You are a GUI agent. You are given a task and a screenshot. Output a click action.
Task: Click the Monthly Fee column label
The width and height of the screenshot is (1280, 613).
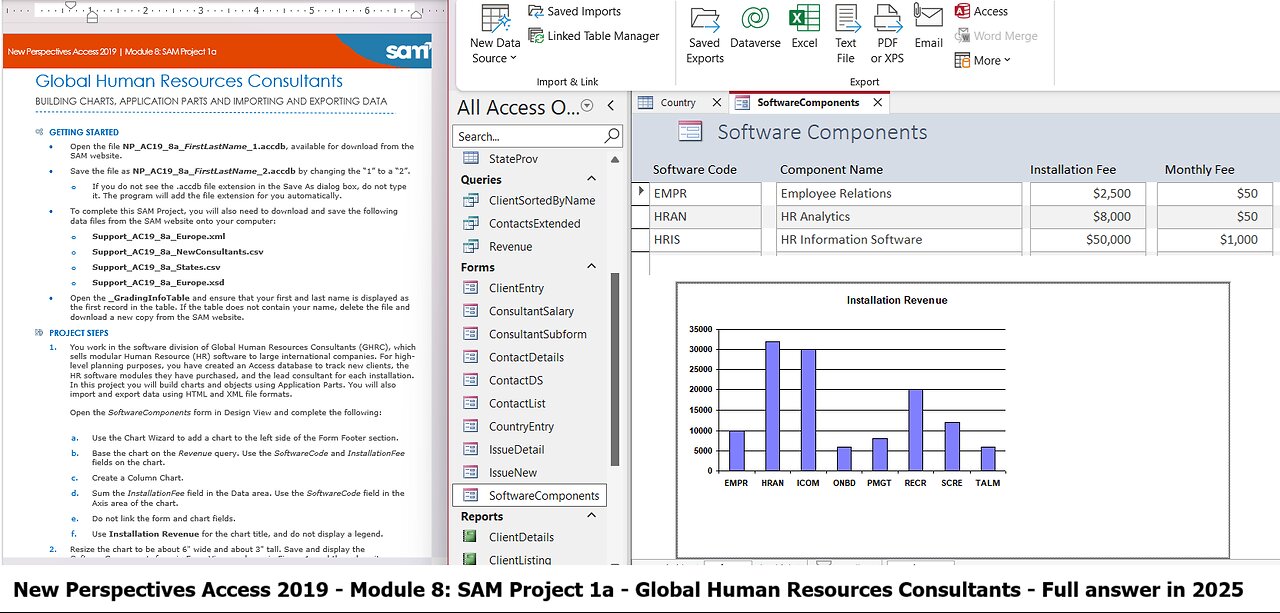pyautogui.click(x=1199, y=170)
